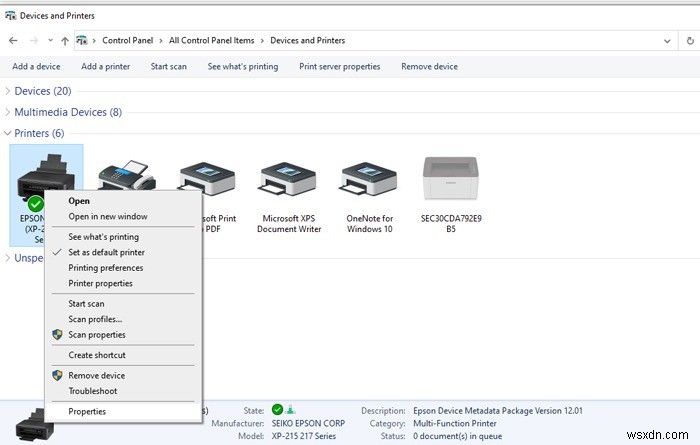Click the Epson XP-215 printer icon
Screen dimensions: 700x445
pos(45,170)
